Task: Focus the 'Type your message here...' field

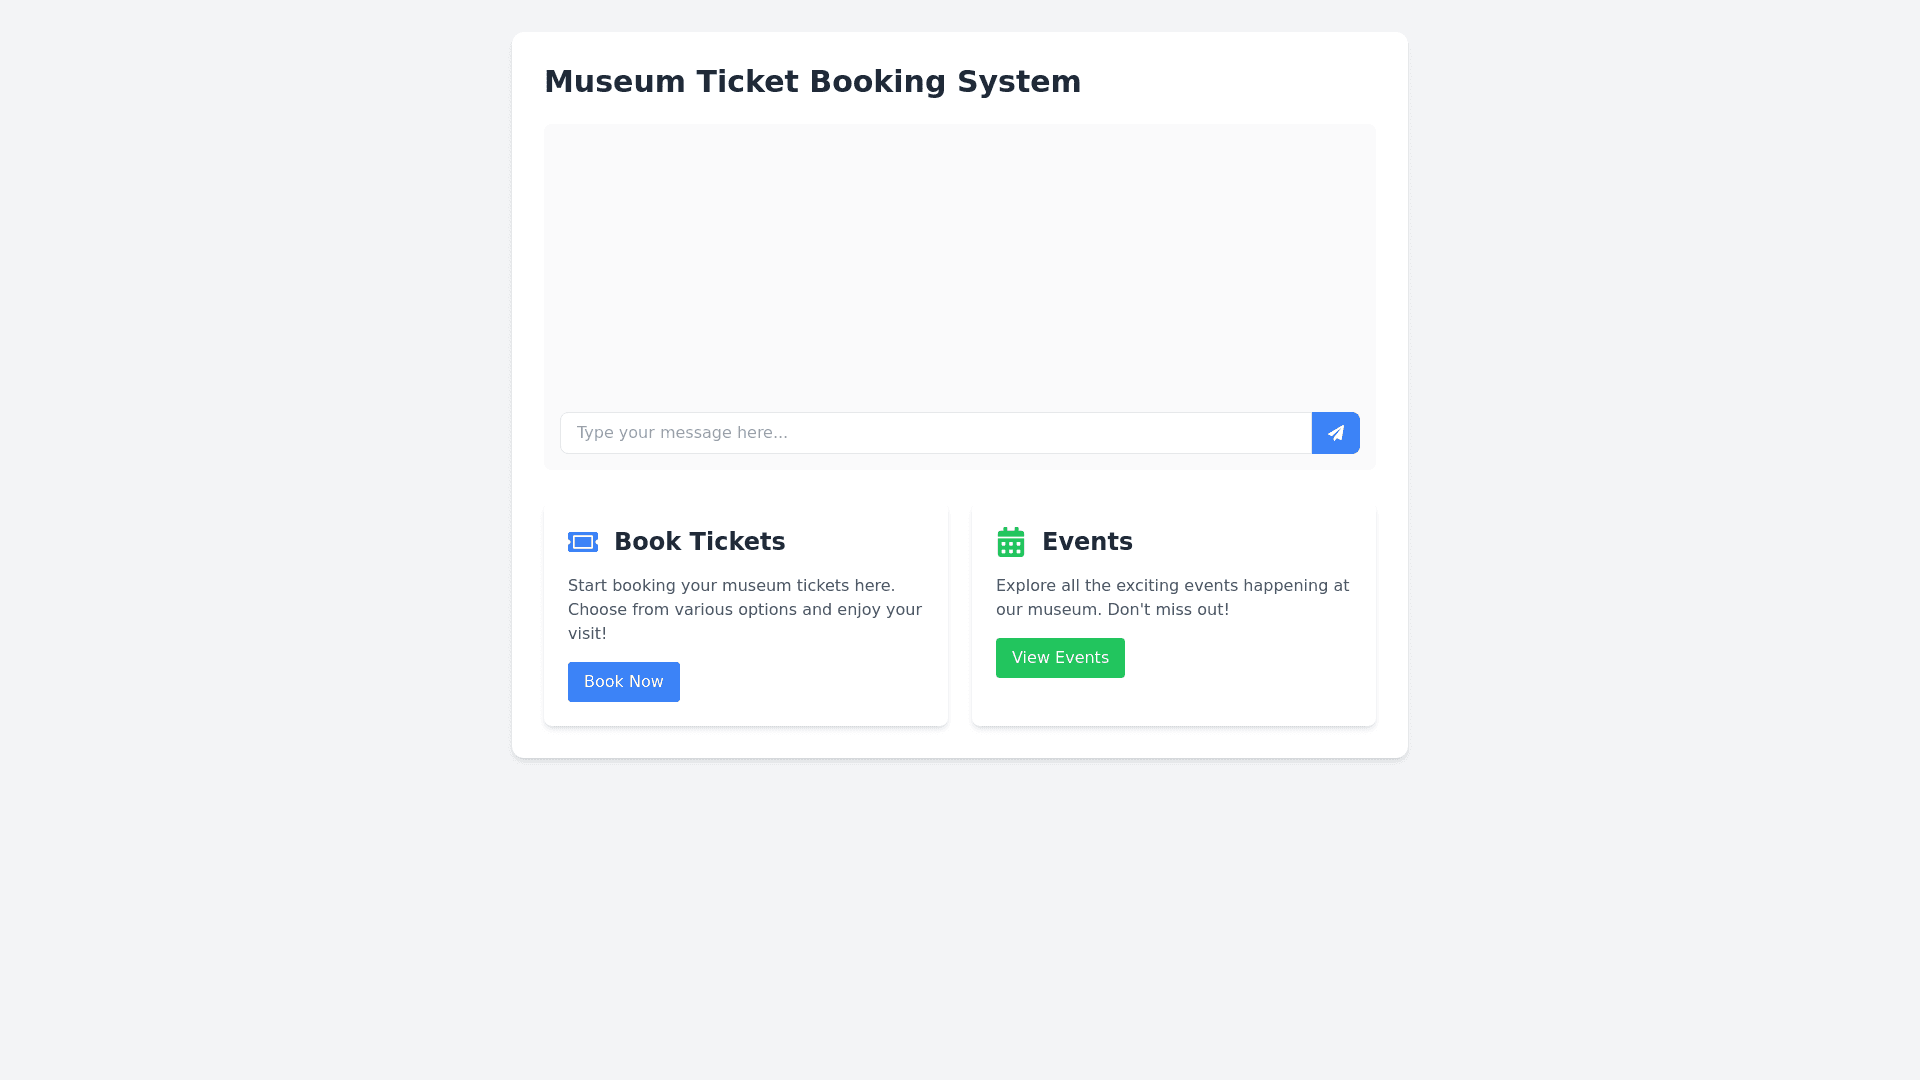Action: click(x=935, y=433)
